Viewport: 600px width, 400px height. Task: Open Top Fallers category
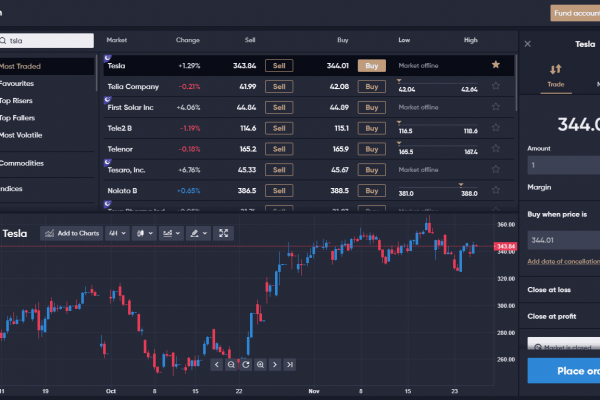[17, 118]
